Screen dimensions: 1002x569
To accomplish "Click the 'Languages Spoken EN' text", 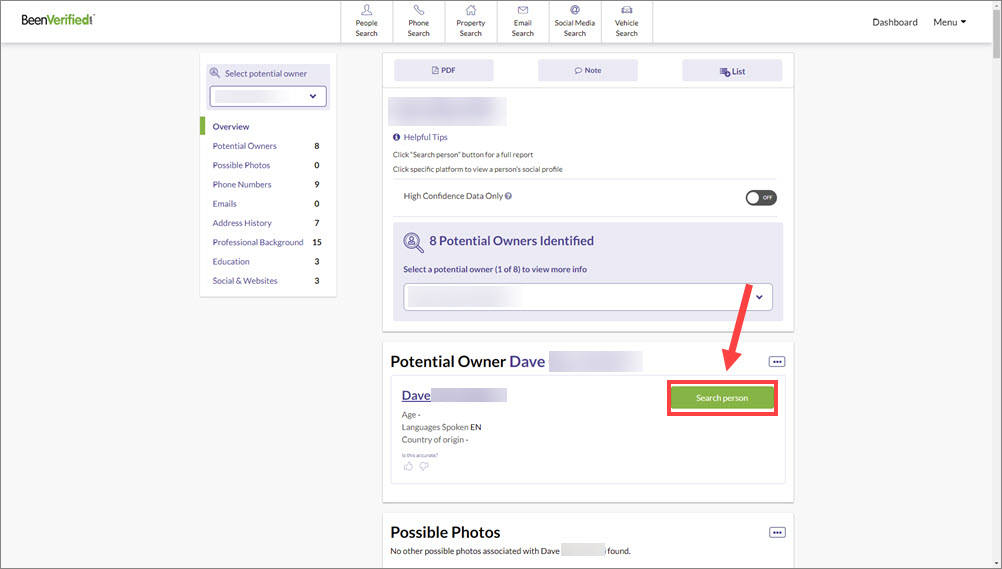I will tap(442, 426).
